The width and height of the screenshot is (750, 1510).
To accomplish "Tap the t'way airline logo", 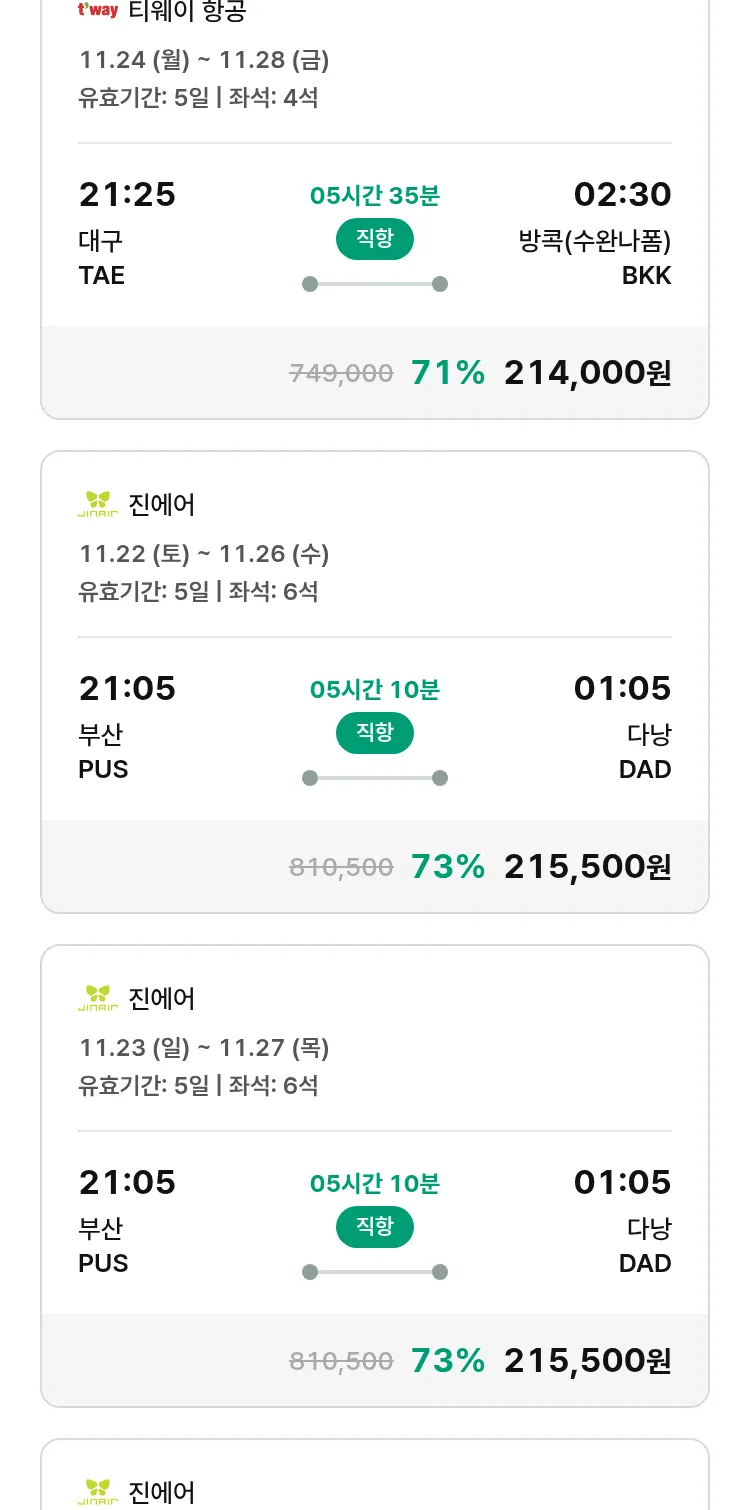I will (x=98, y=11).
